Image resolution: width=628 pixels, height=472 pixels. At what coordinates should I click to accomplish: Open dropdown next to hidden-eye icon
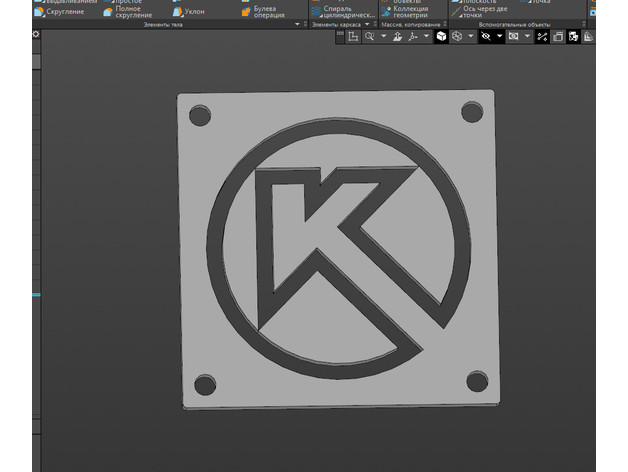(x=499, y=36)
